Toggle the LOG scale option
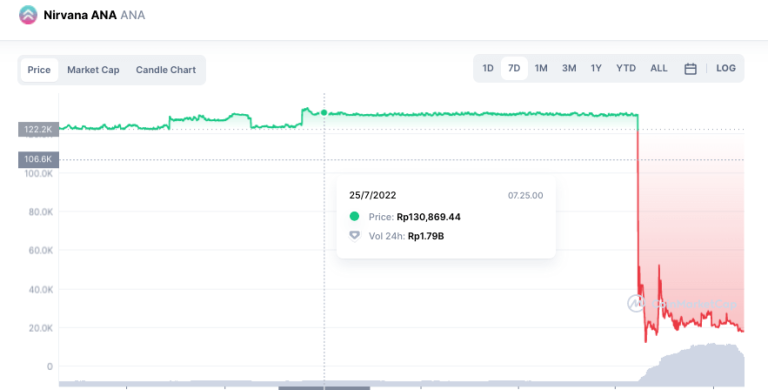Viewport: 768px width, 390px height. tap(725, 68)
